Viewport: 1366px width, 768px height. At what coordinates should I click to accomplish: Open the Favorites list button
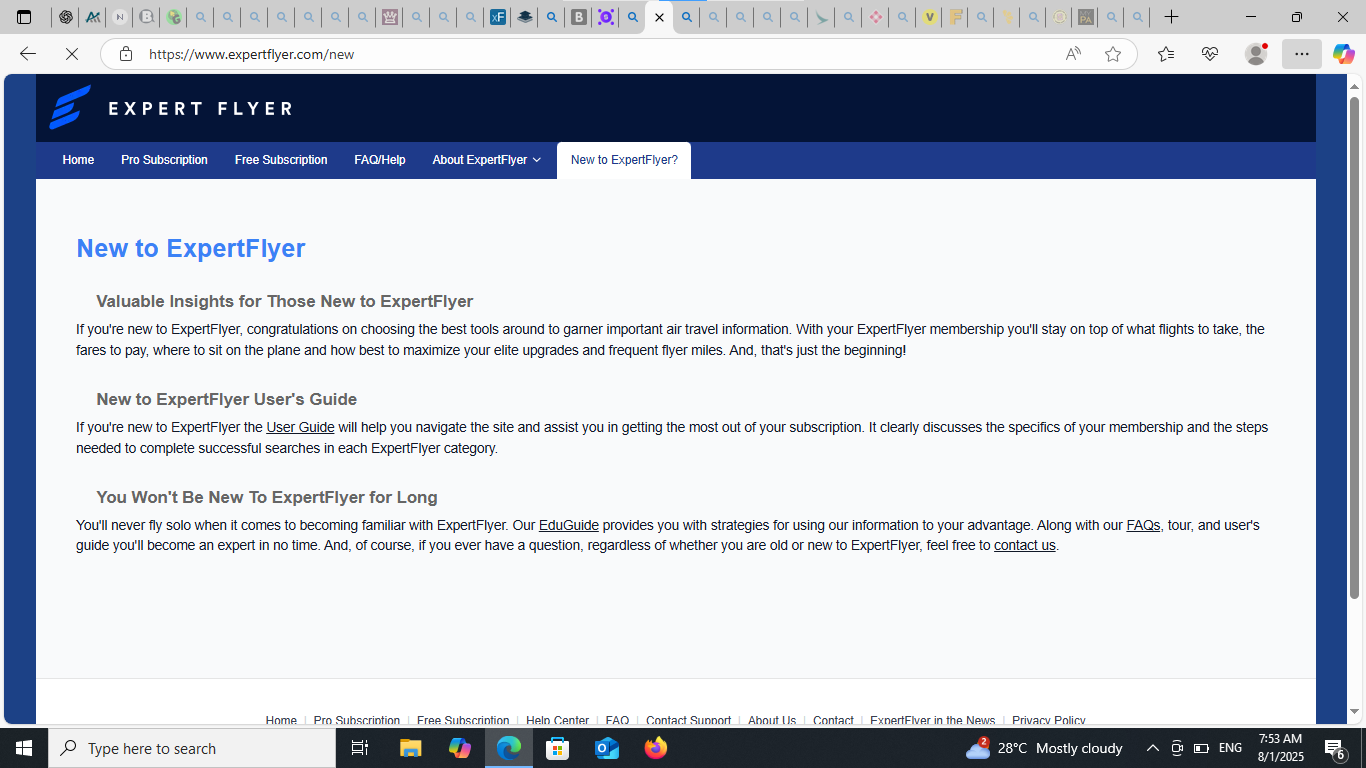pos(1166,54)
